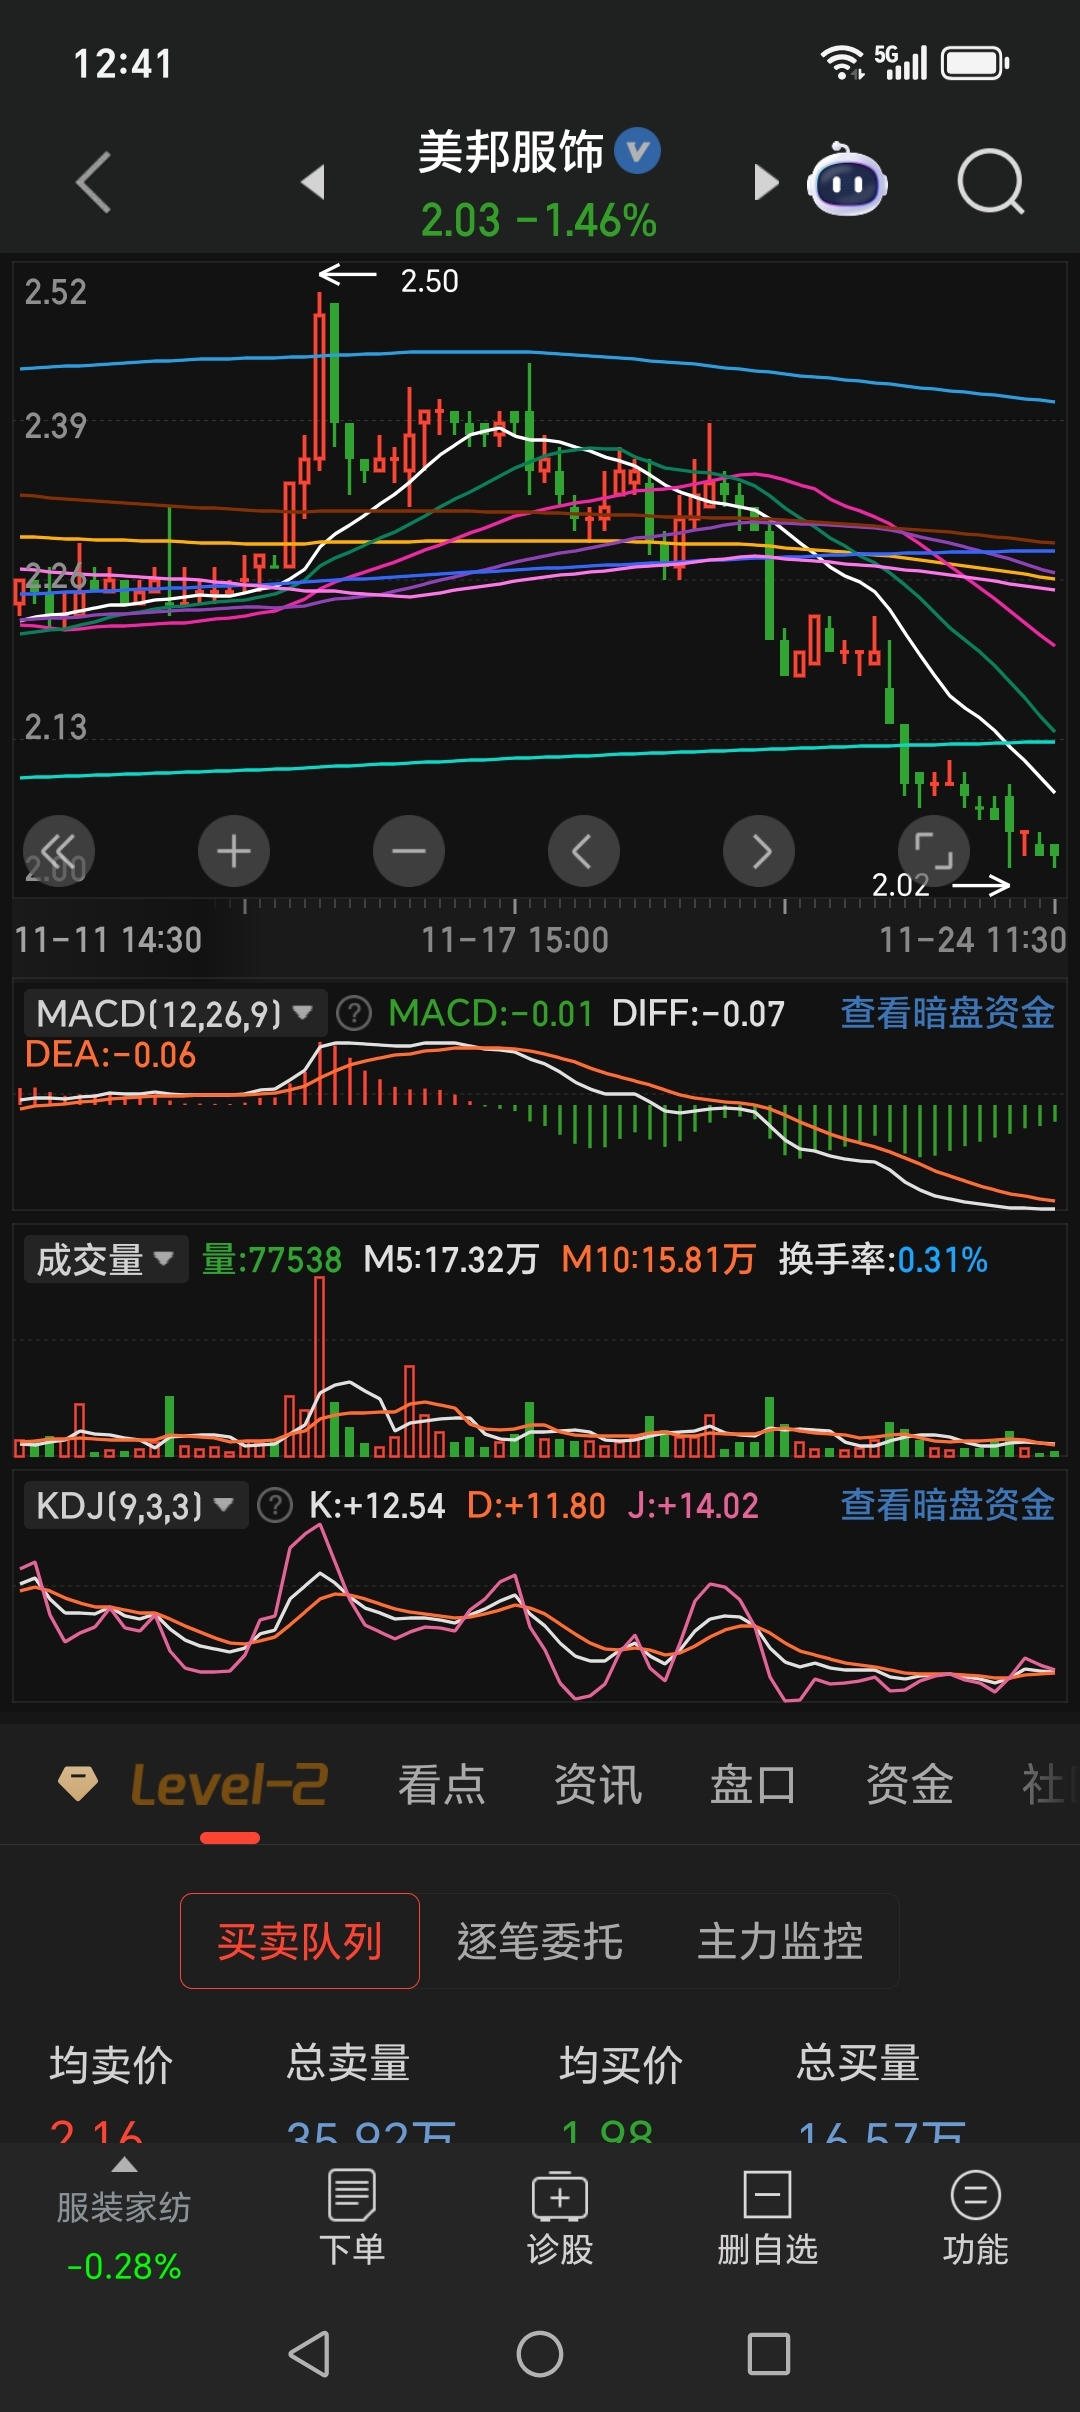This screenshot has height=2412, width=1080.
Task: Remove from watchlist via 删自选
Action: (768, 2217)
